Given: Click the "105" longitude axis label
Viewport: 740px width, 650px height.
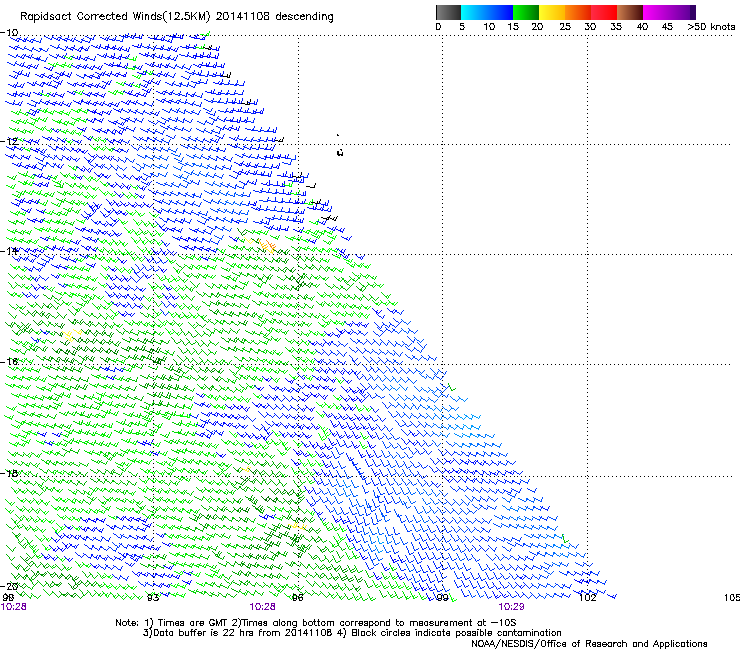Looking at the screenshot, I should (732, 598).
